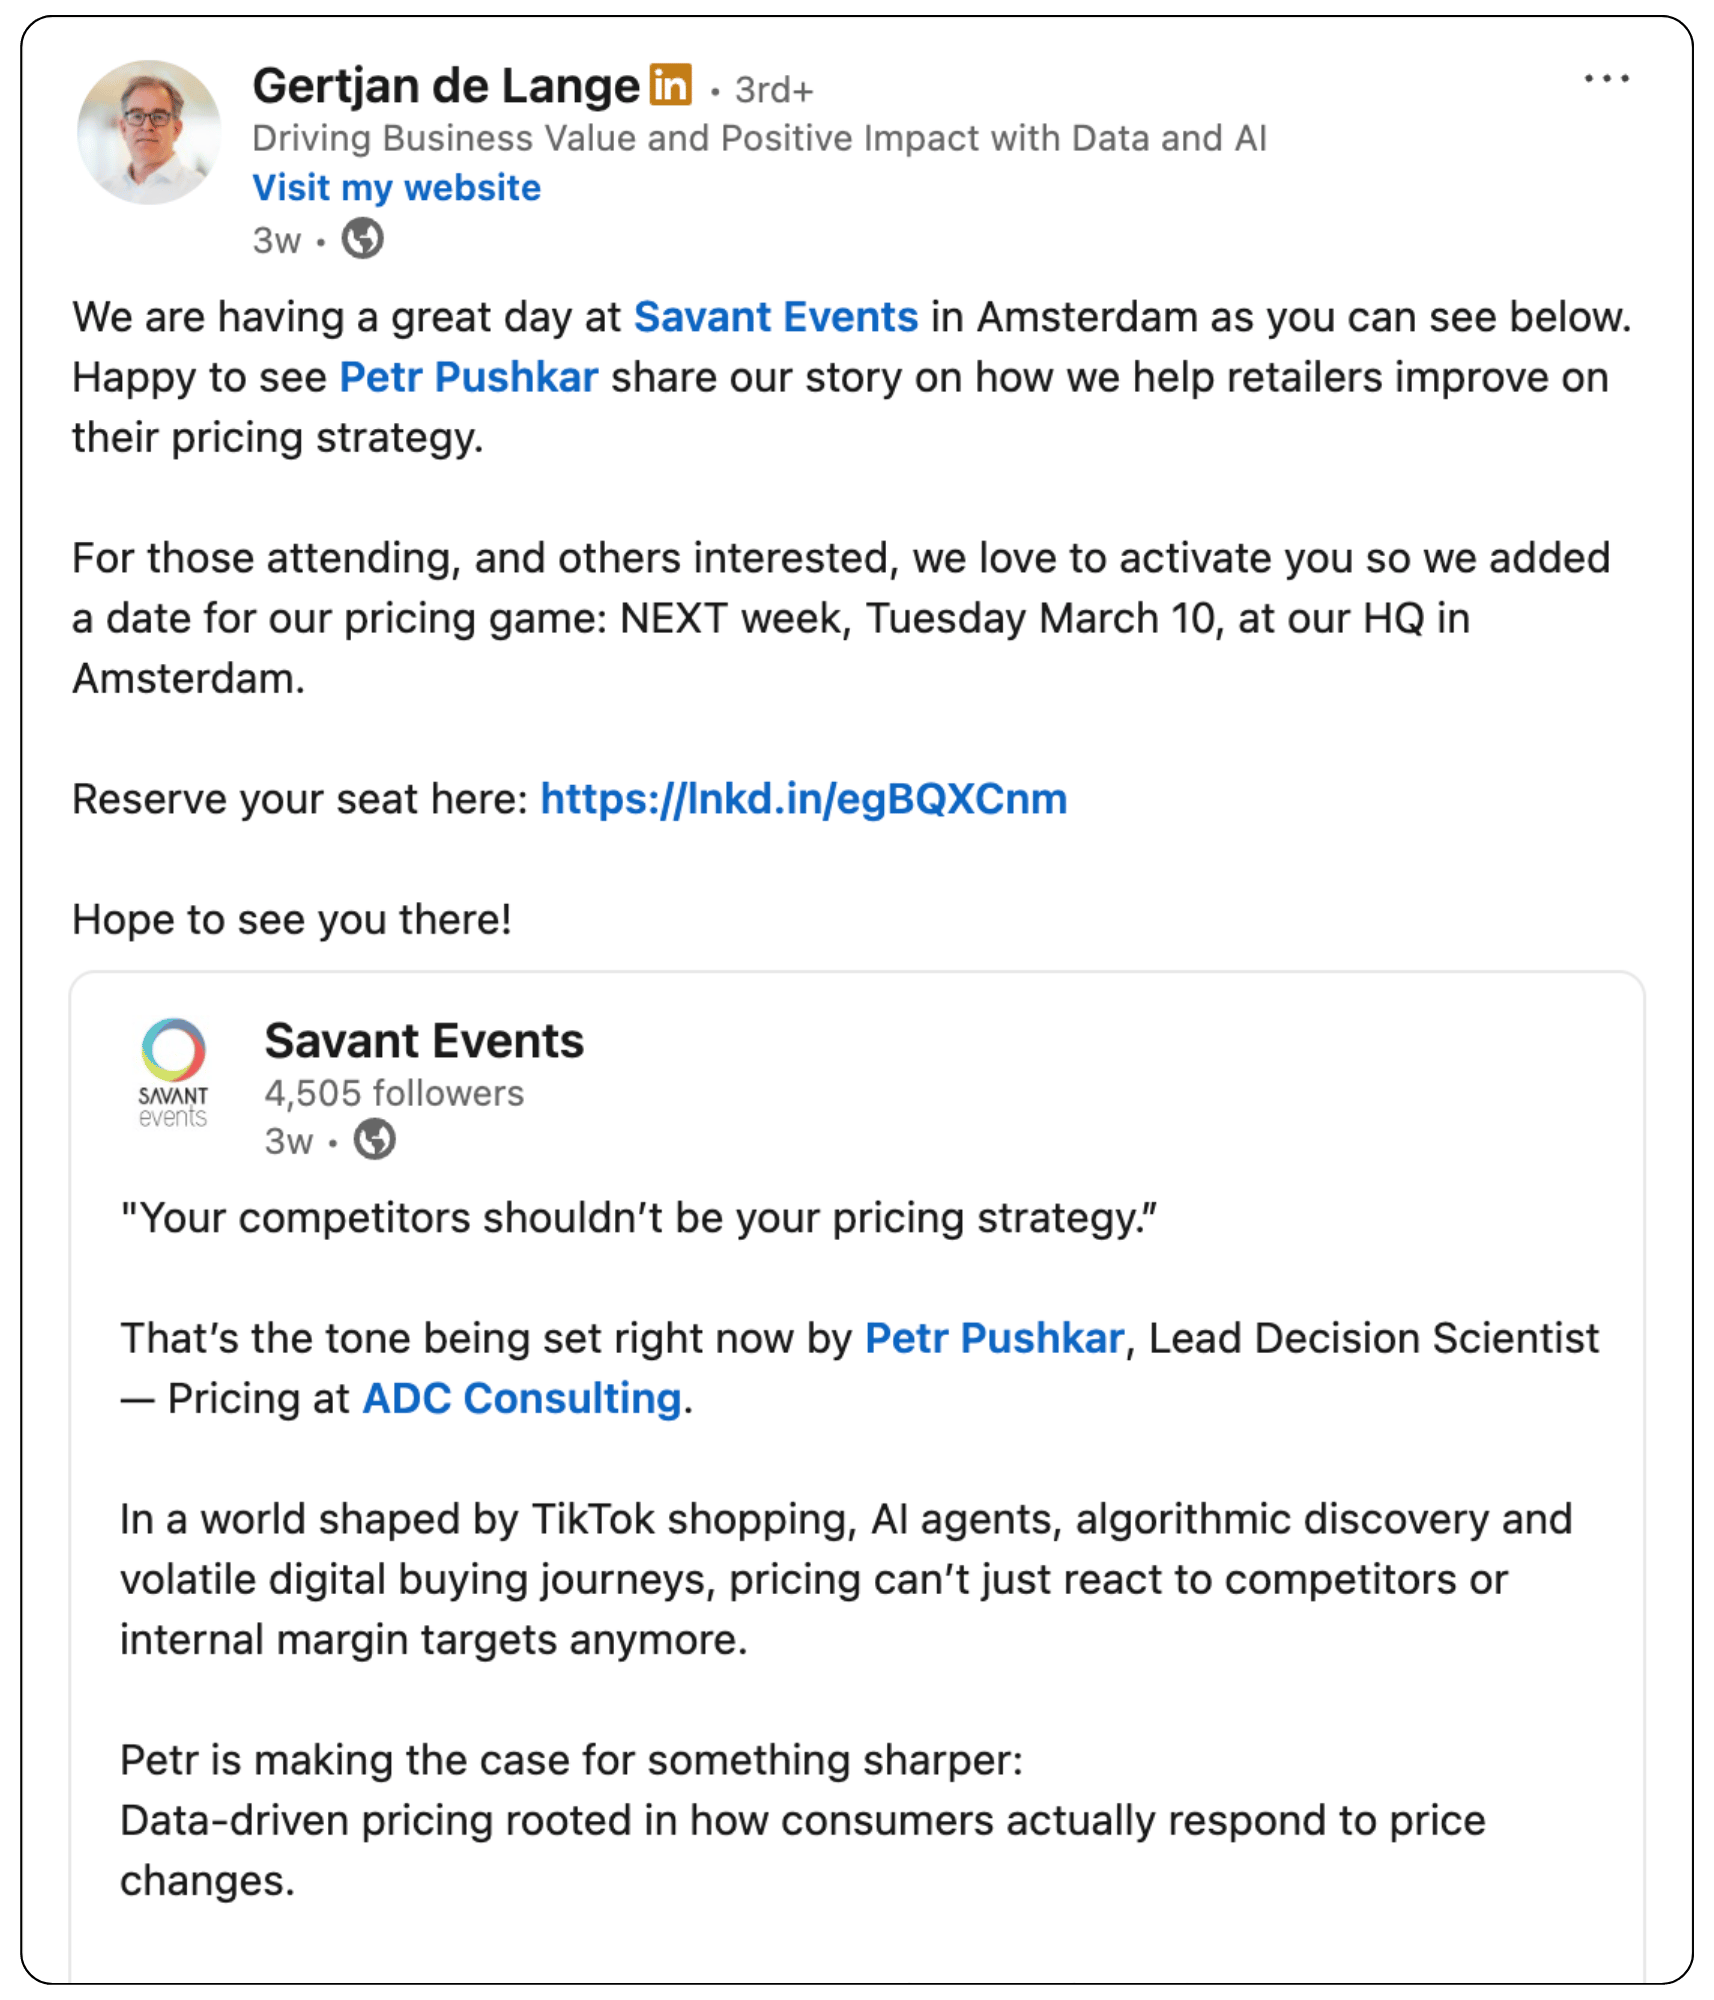Open Gertjan de Lange's profile name

click(445, 86)
